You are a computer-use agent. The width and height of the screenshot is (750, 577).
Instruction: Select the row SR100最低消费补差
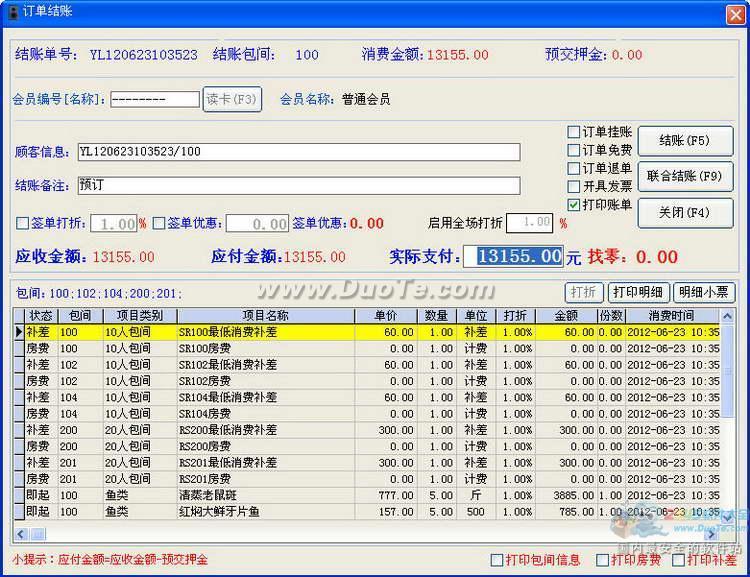coord(366,332)
